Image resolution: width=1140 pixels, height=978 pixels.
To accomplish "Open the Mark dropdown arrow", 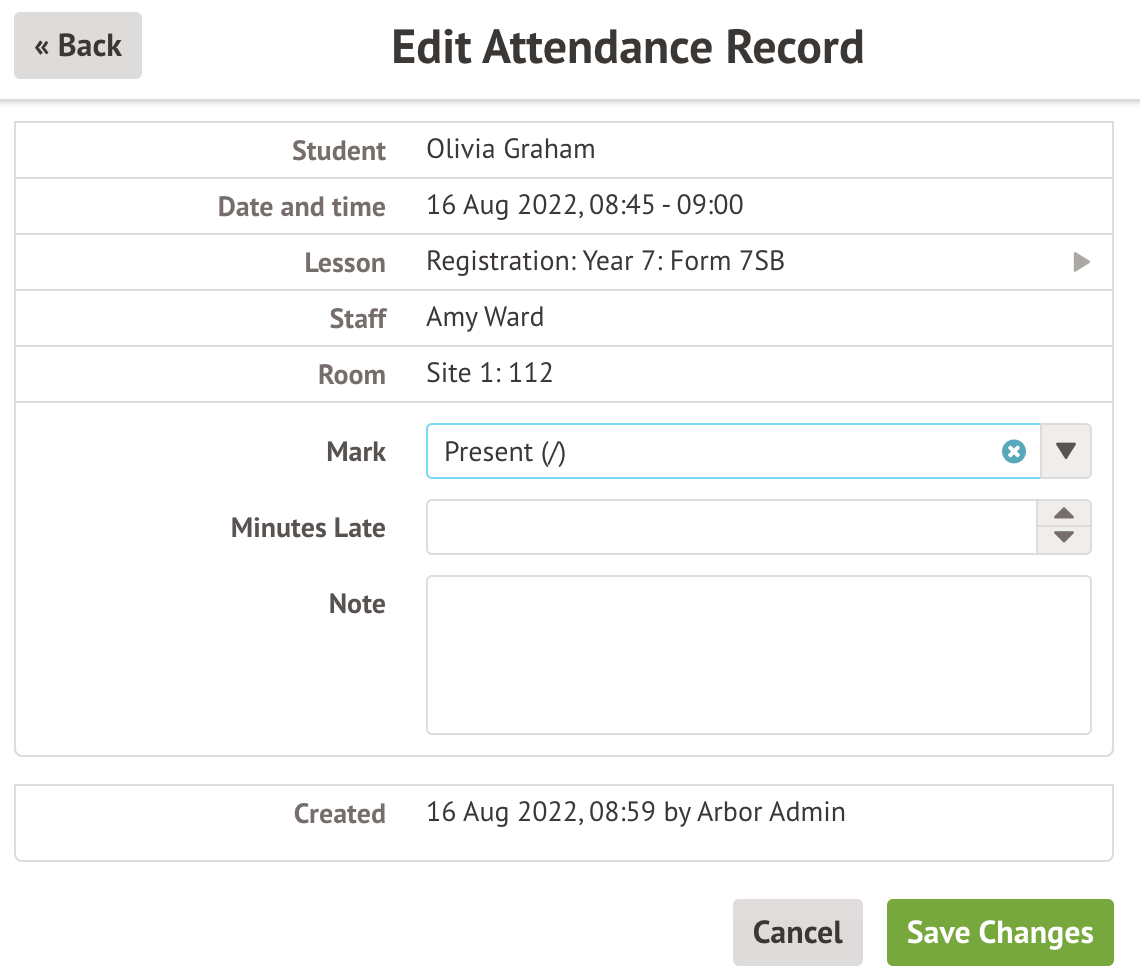I will click(1066, 452).
